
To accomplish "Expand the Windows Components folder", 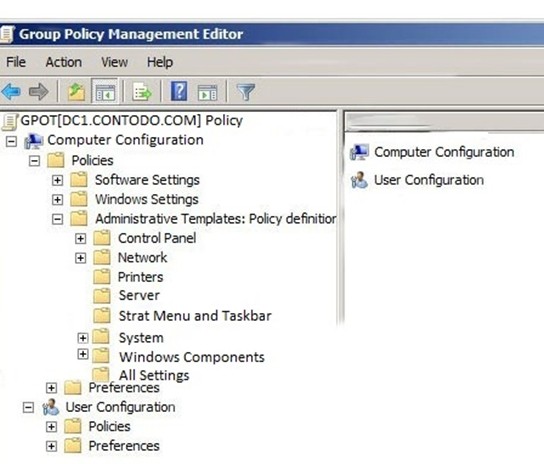I will click(83, 354).
